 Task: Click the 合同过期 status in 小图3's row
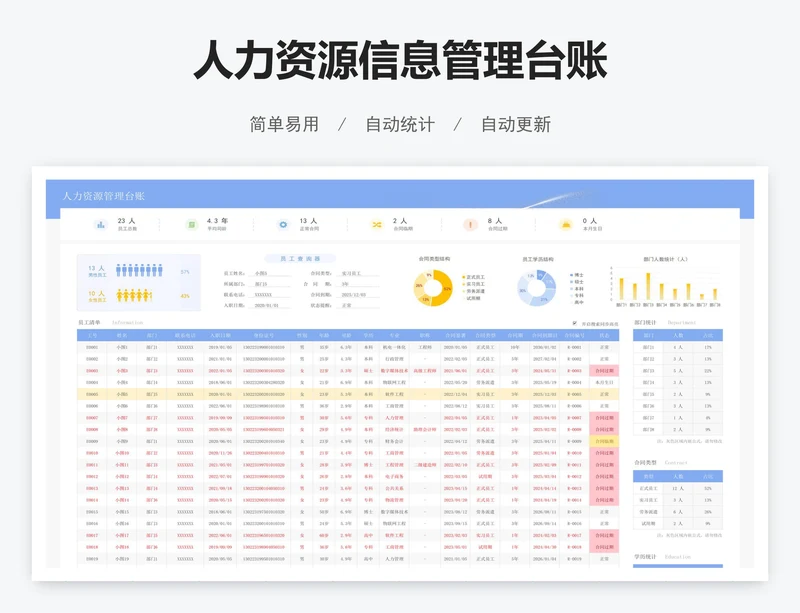click(x=604, y=371)
